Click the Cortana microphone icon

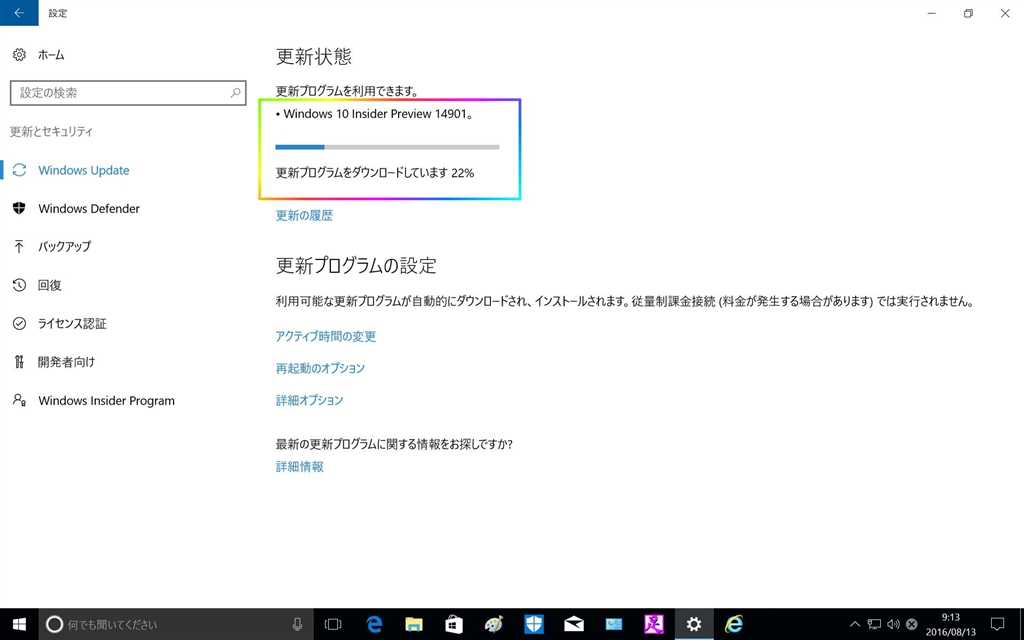click(297, 624)
